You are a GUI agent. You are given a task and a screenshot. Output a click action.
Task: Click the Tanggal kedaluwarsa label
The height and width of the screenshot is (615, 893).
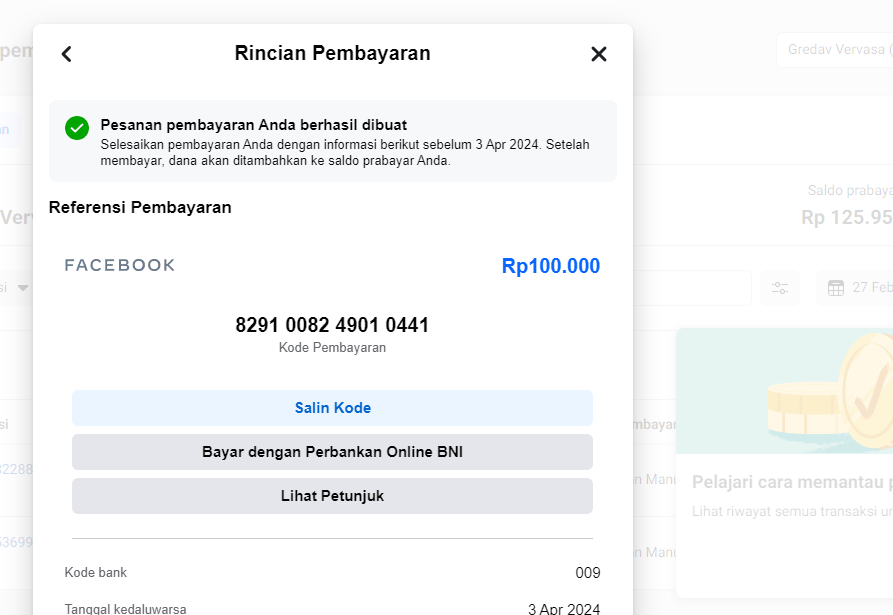(125, 609)
